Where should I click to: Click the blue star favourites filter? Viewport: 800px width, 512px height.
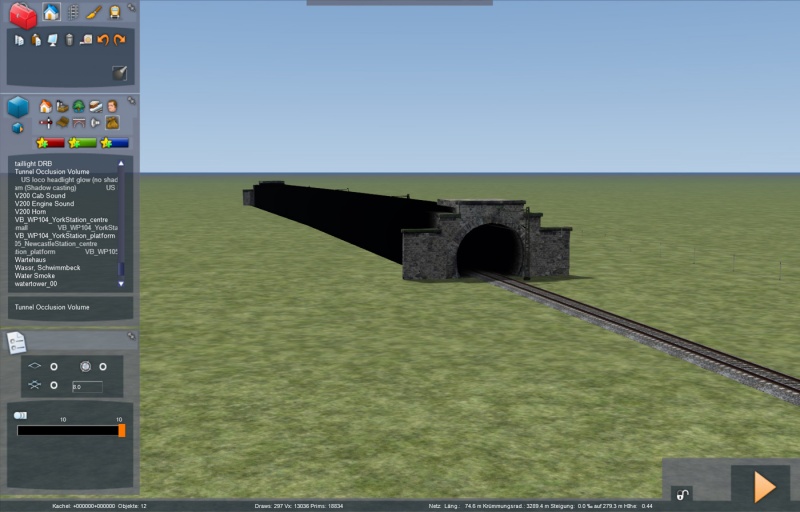tap(114, 143)
